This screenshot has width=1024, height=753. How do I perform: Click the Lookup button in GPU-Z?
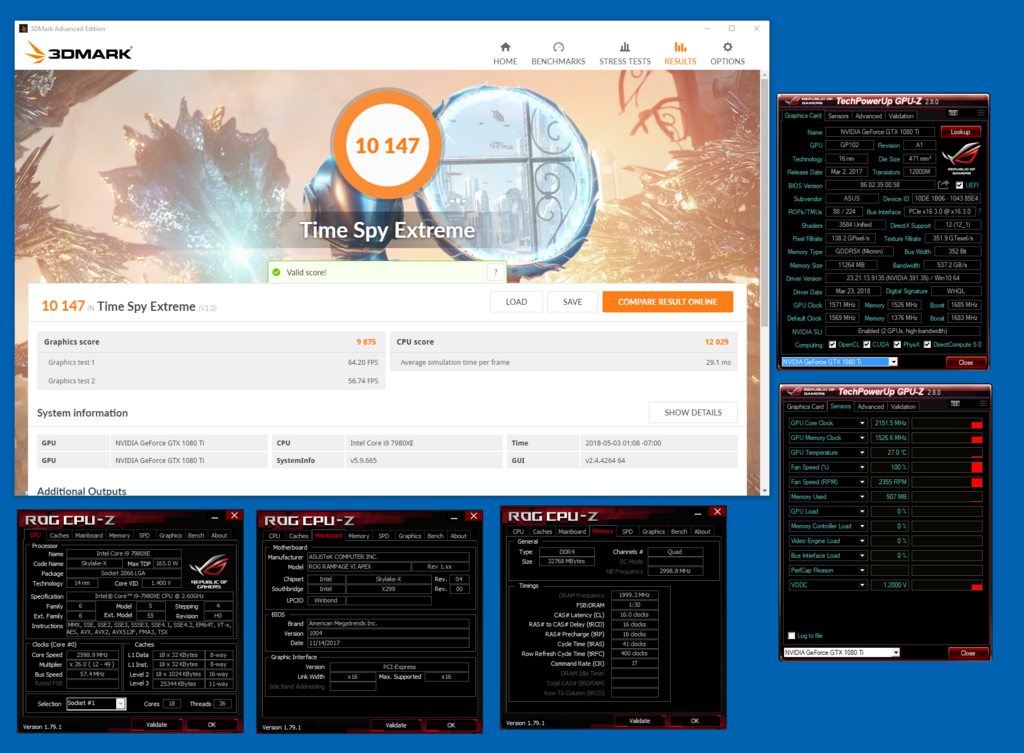960,132
